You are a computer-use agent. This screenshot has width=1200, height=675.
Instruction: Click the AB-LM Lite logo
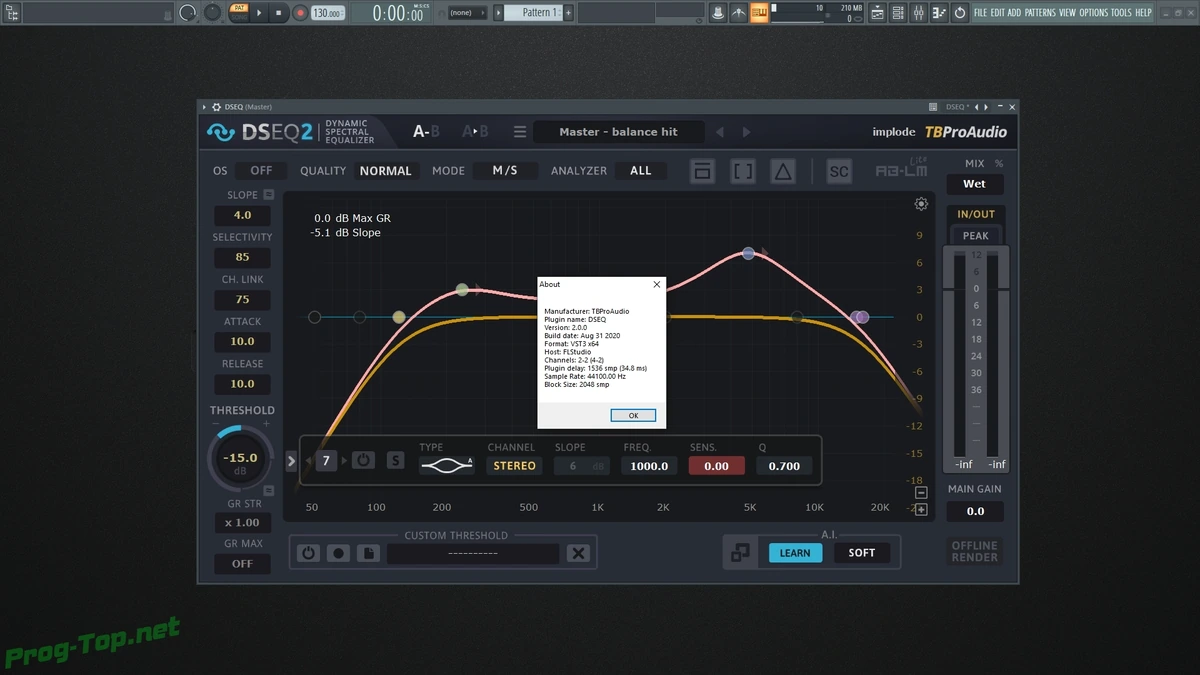902,170
